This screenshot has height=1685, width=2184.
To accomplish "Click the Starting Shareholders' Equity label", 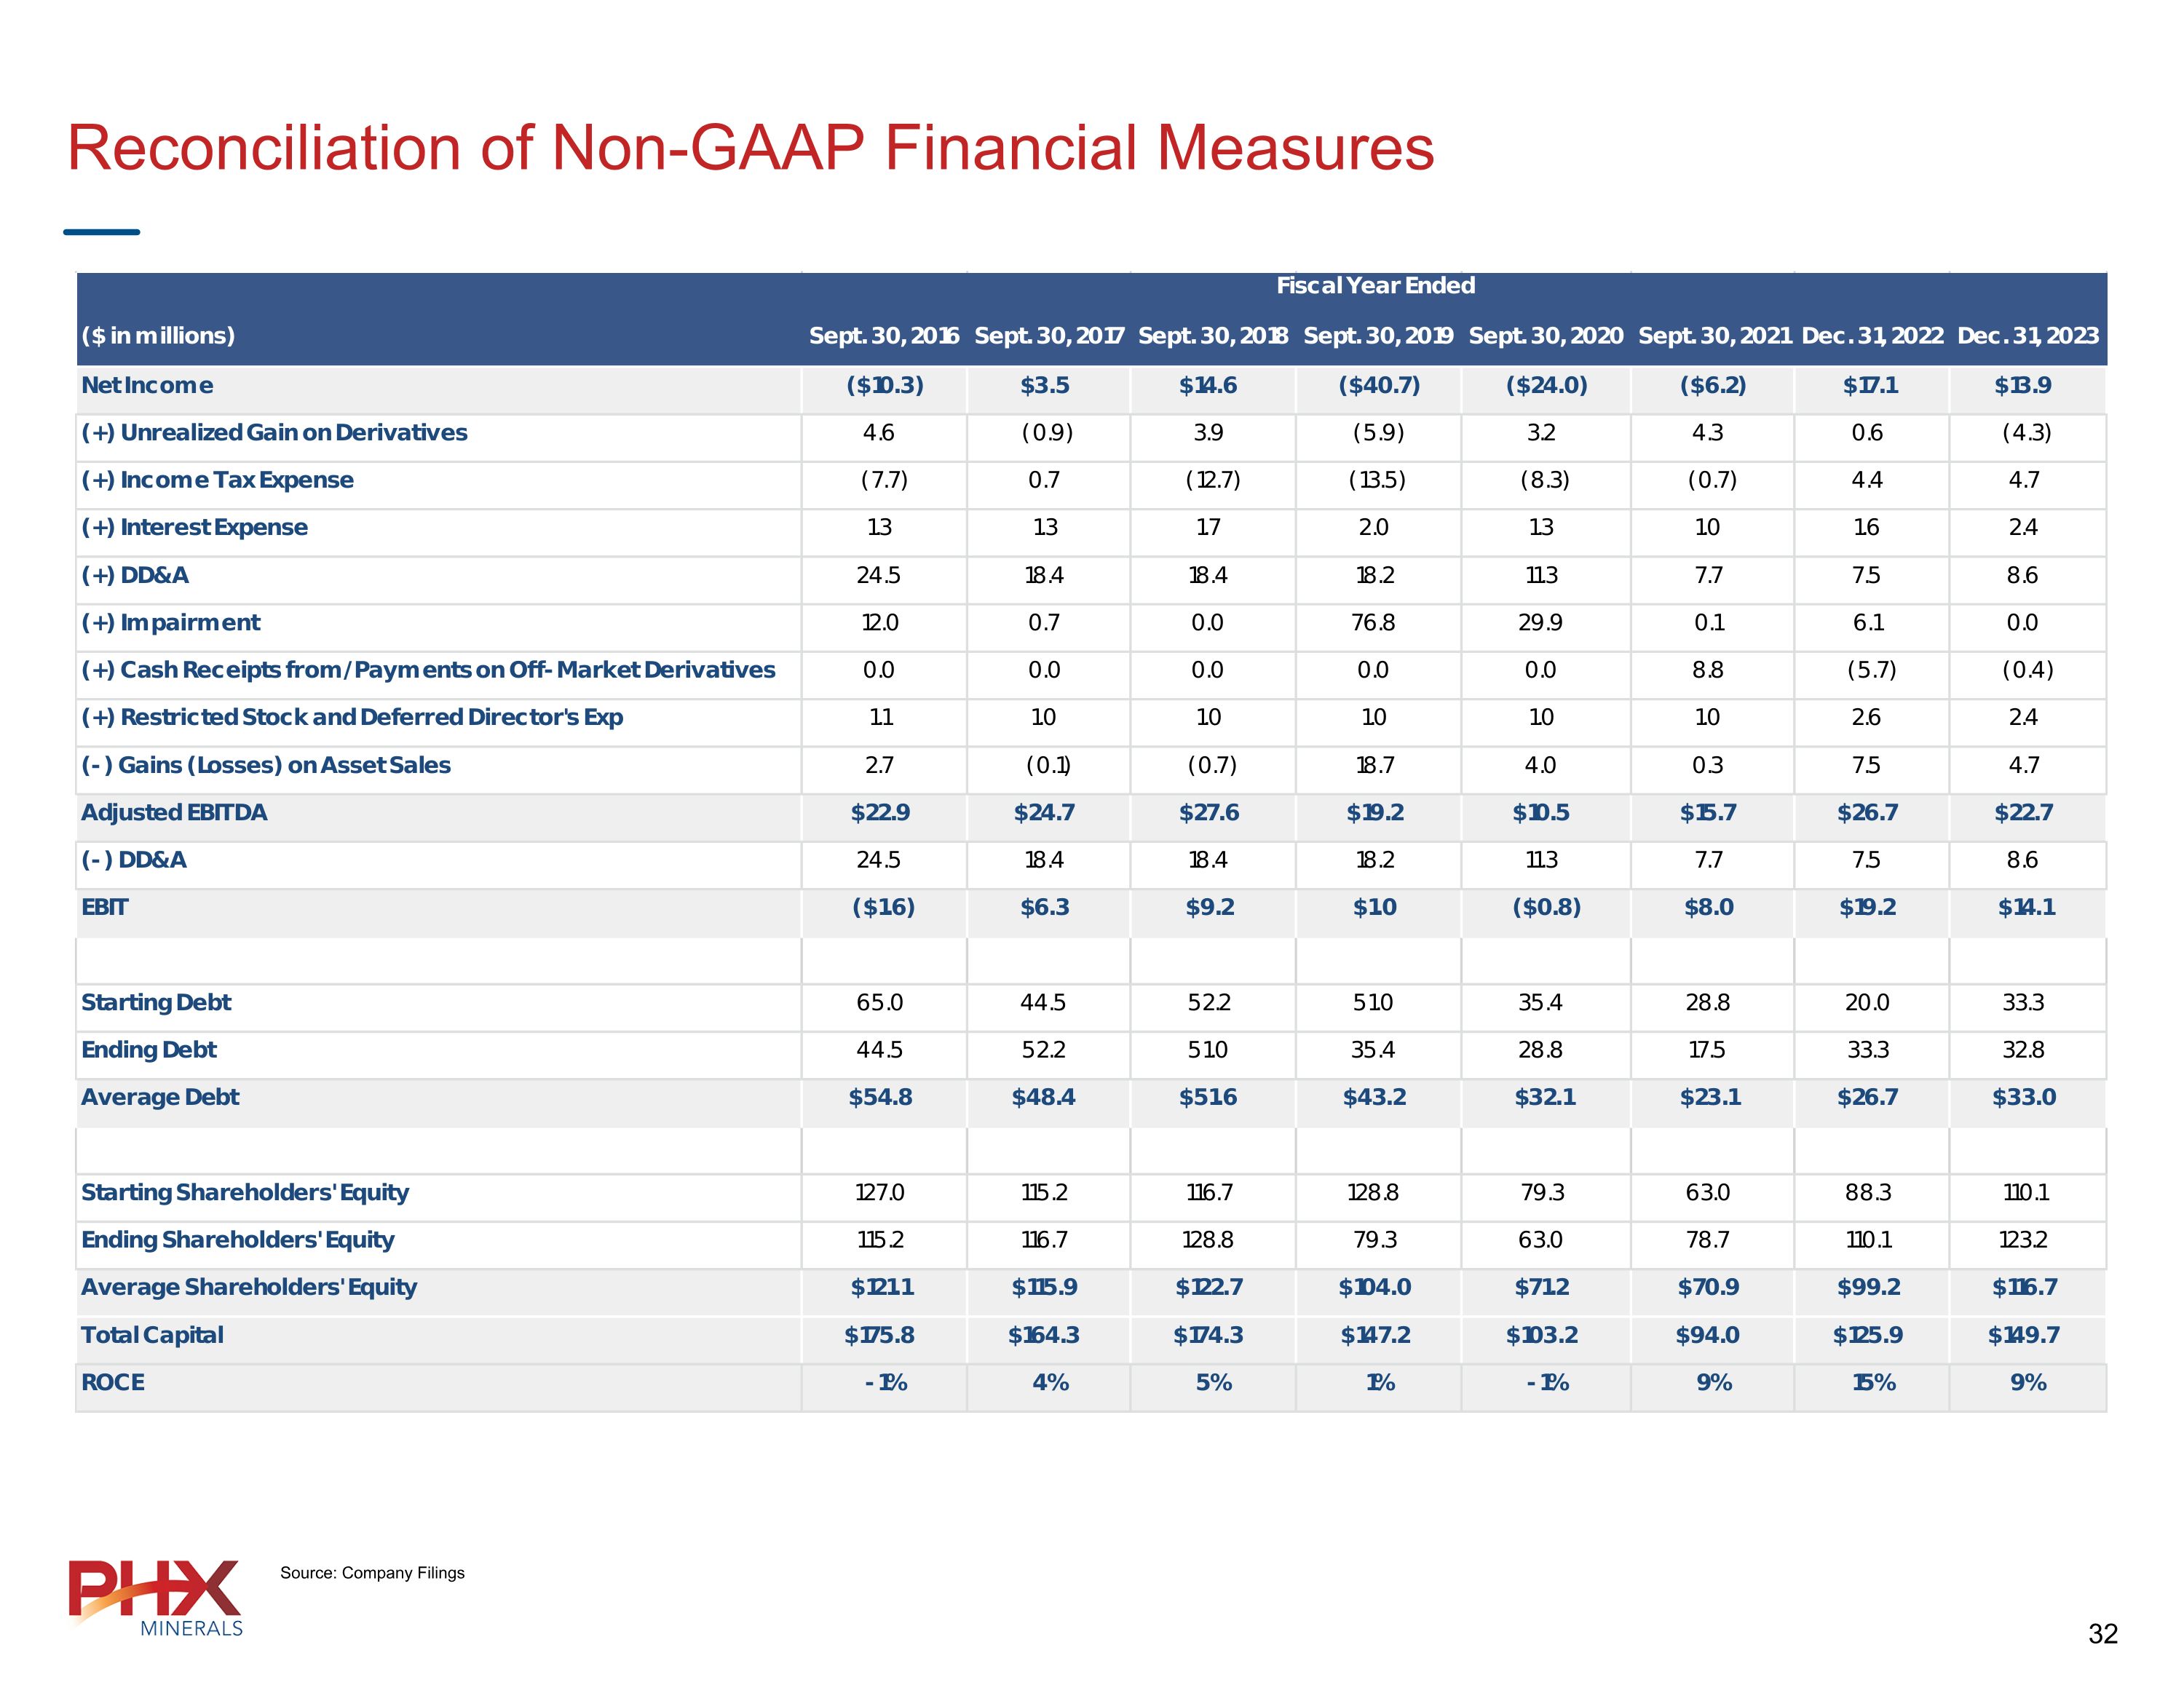I will click(x=245, y=1193).
